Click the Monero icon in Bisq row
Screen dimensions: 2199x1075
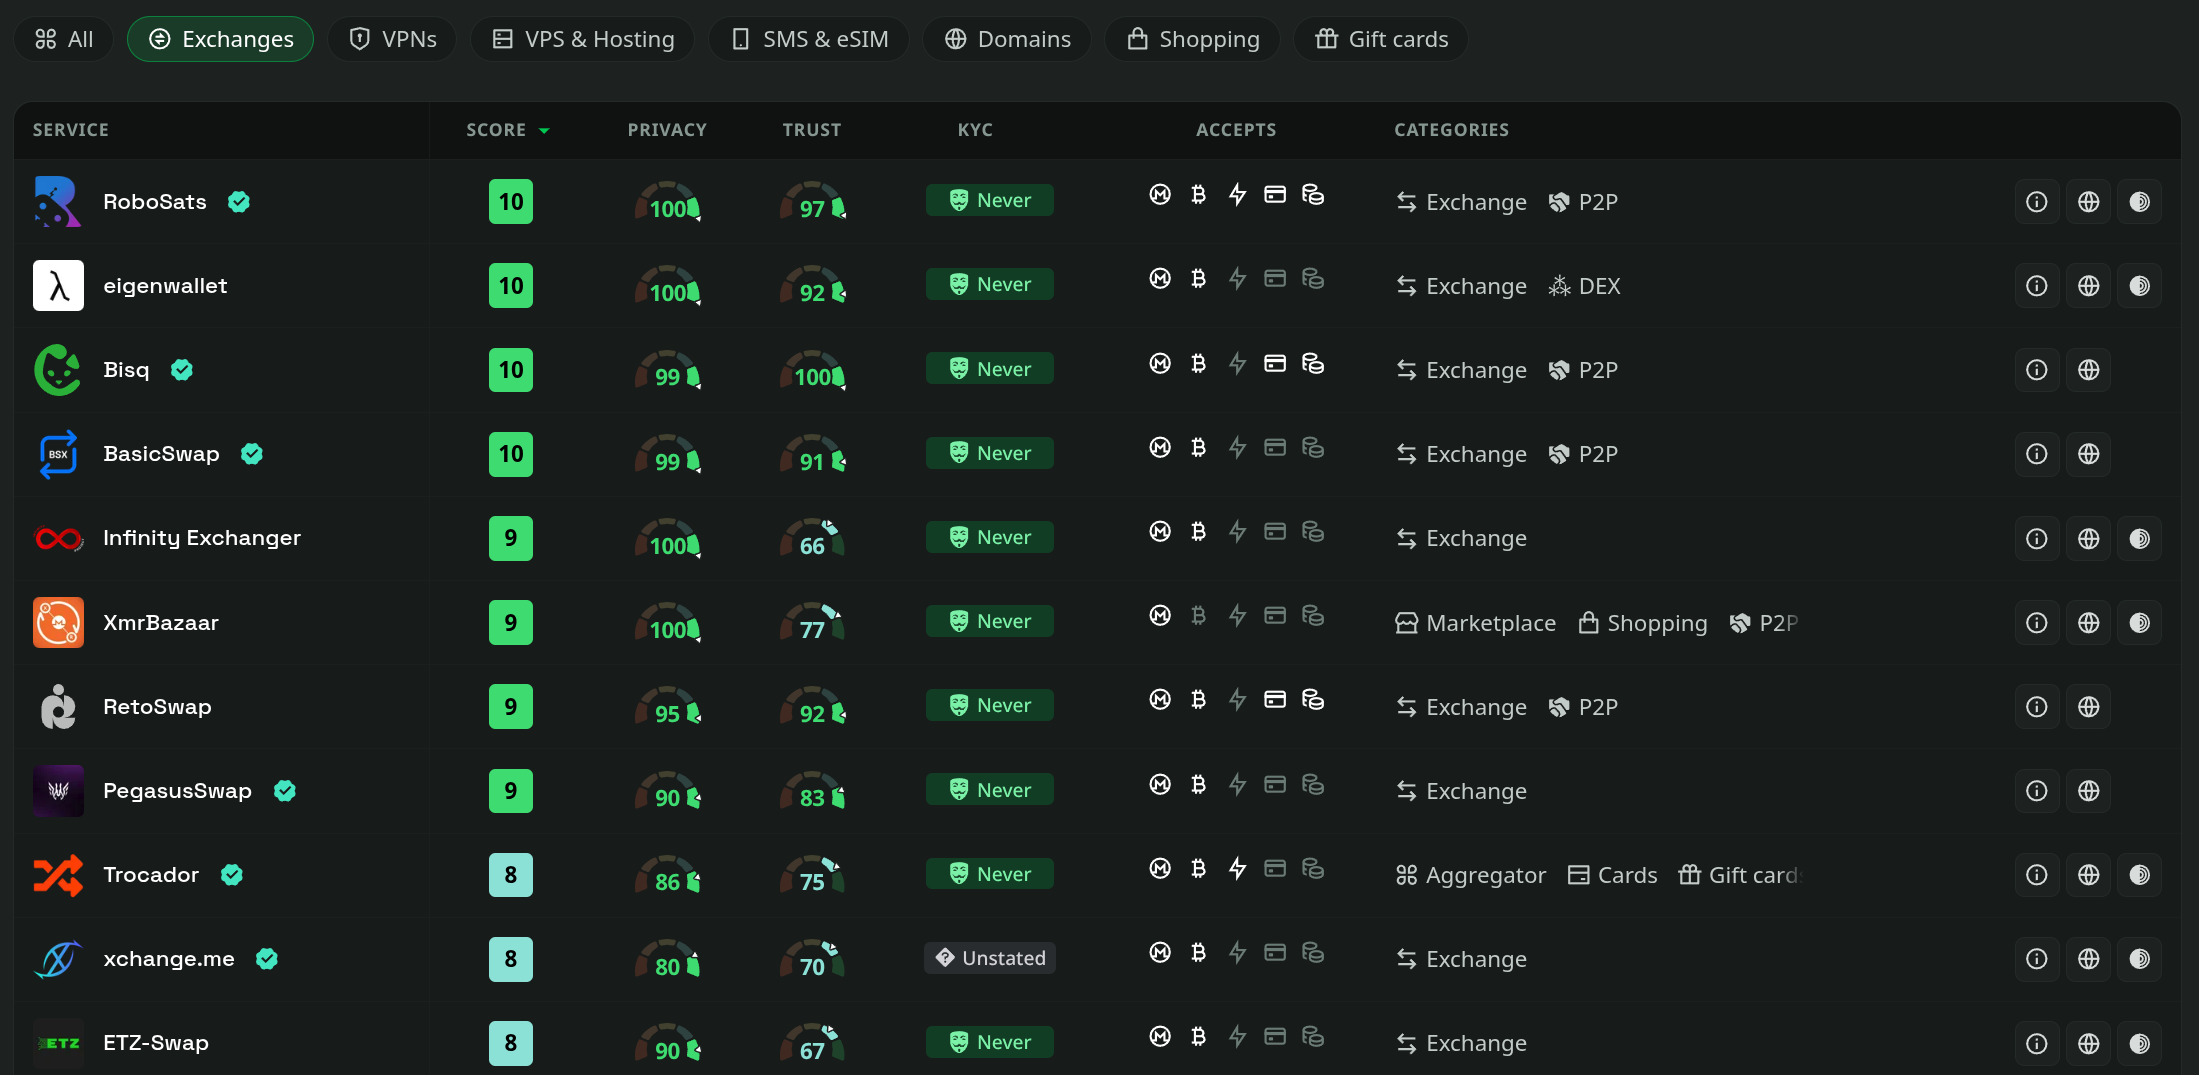point(1160,363)
